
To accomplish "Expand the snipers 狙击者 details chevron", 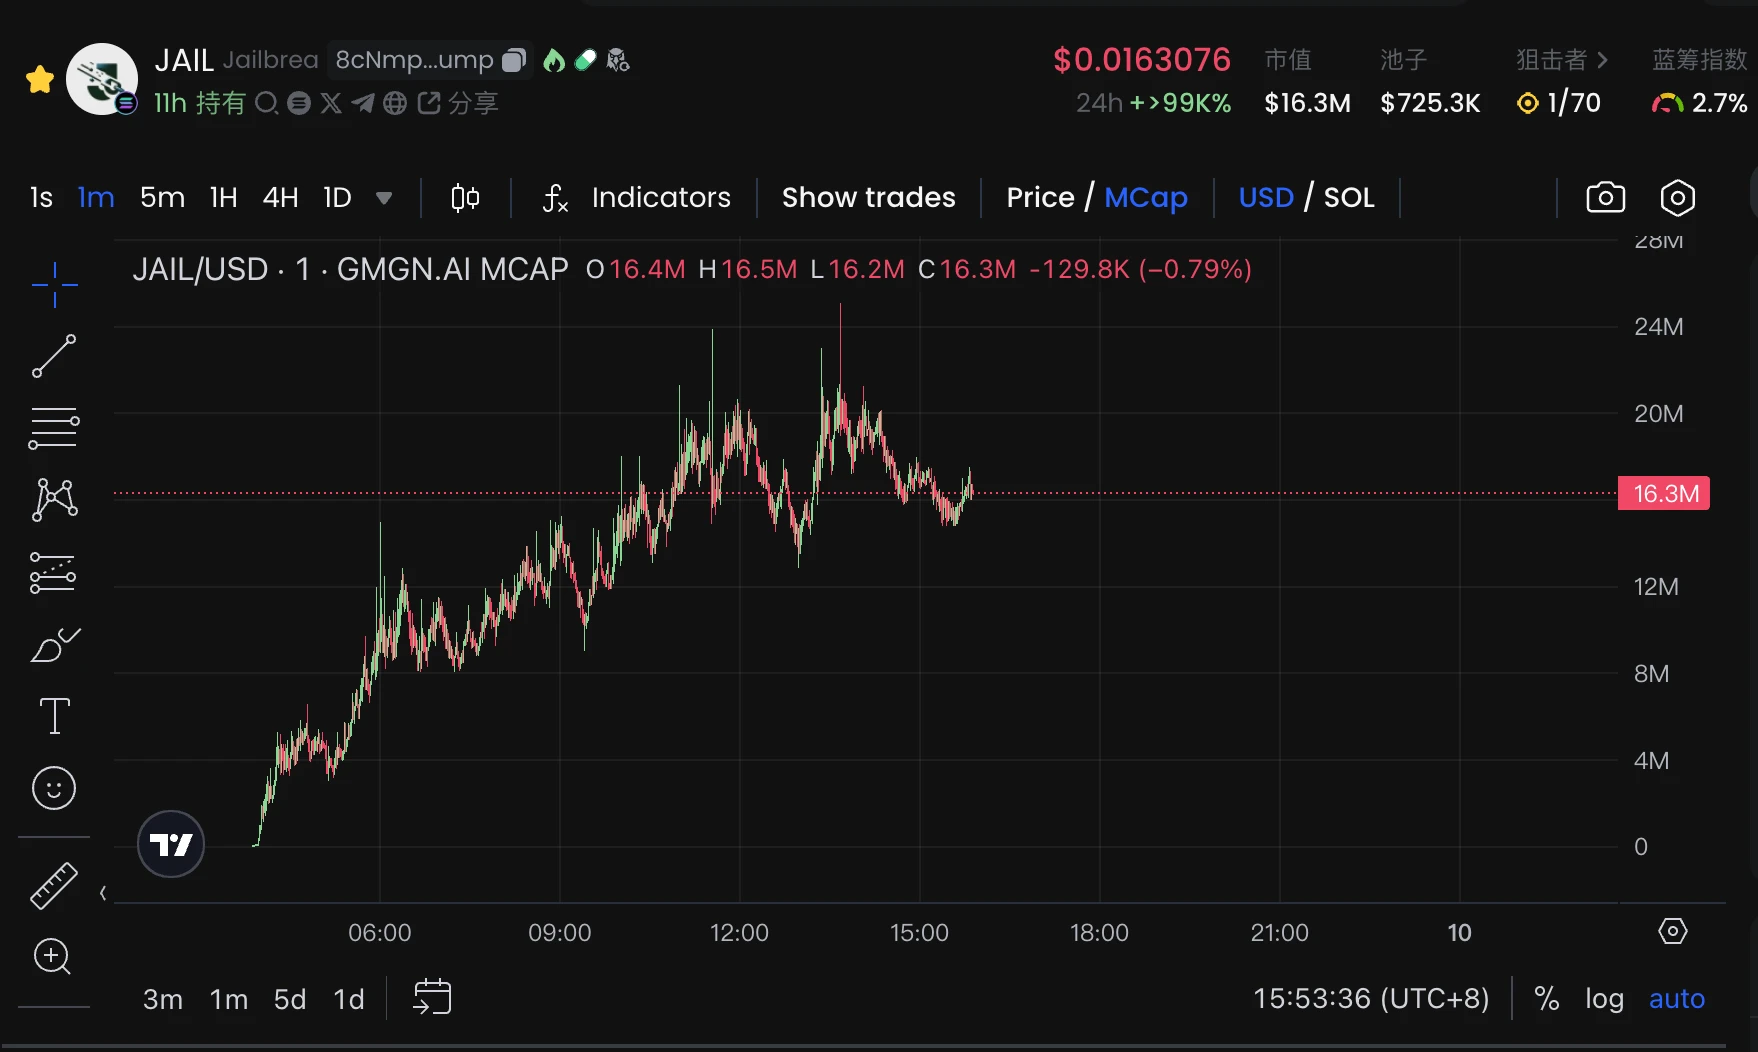I will (x=1603, y=60).
